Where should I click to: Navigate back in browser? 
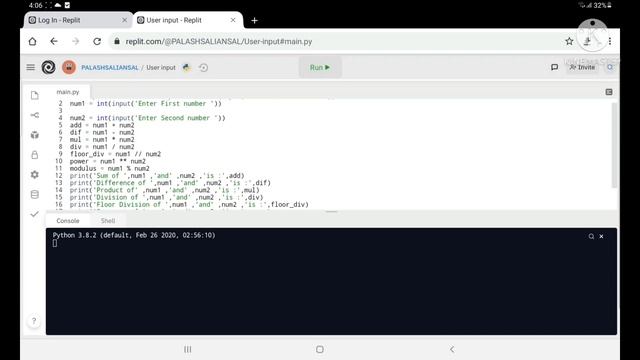54,42
